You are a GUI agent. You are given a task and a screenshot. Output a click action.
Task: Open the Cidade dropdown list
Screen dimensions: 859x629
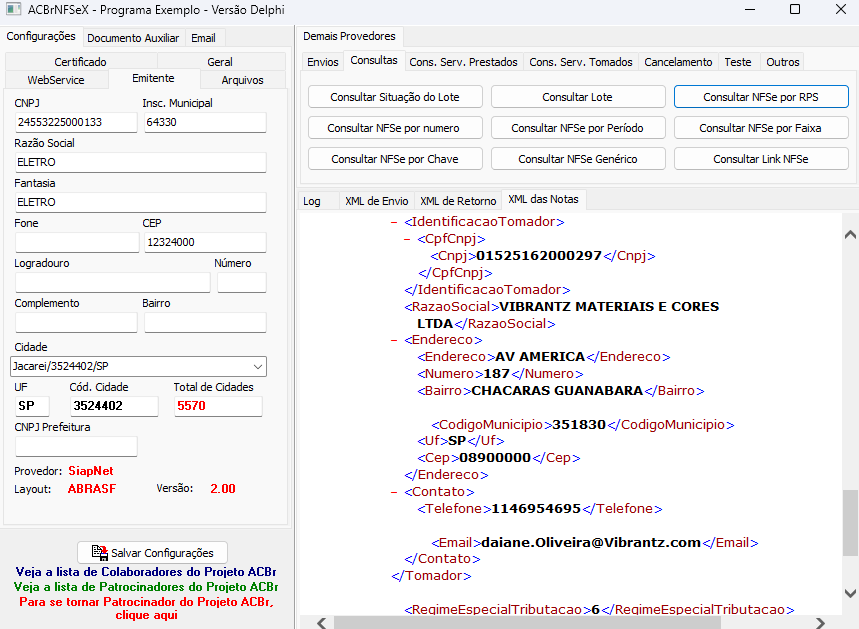[x=257, y=367]
